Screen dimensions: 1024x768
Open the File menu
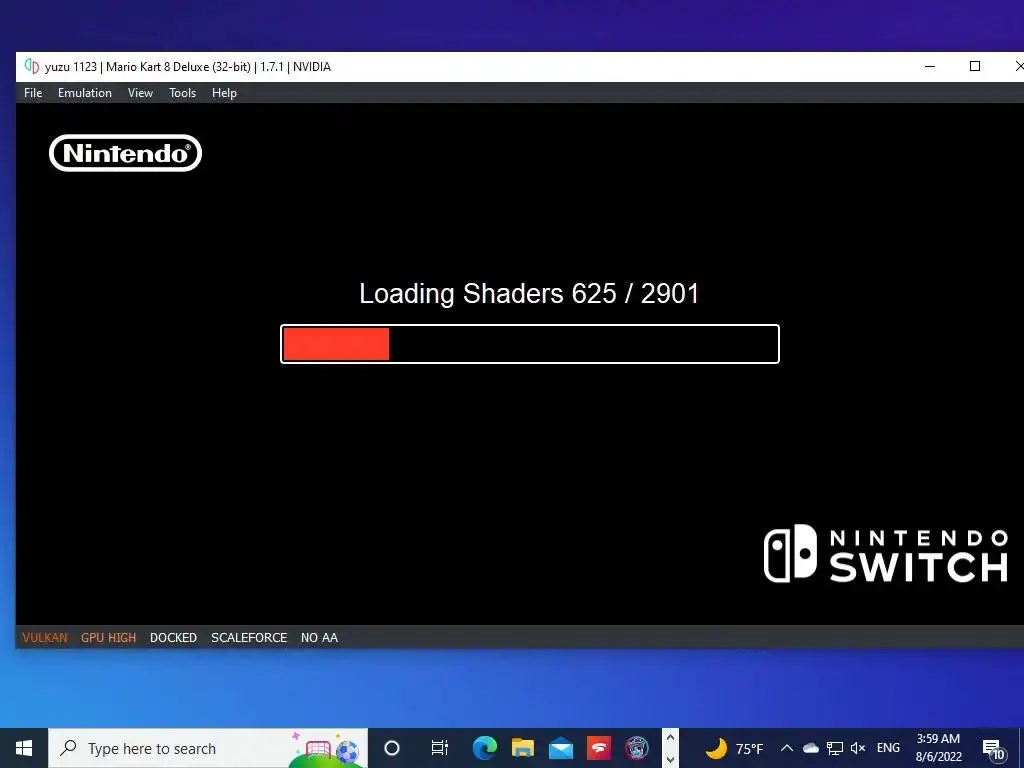point(33,93)
